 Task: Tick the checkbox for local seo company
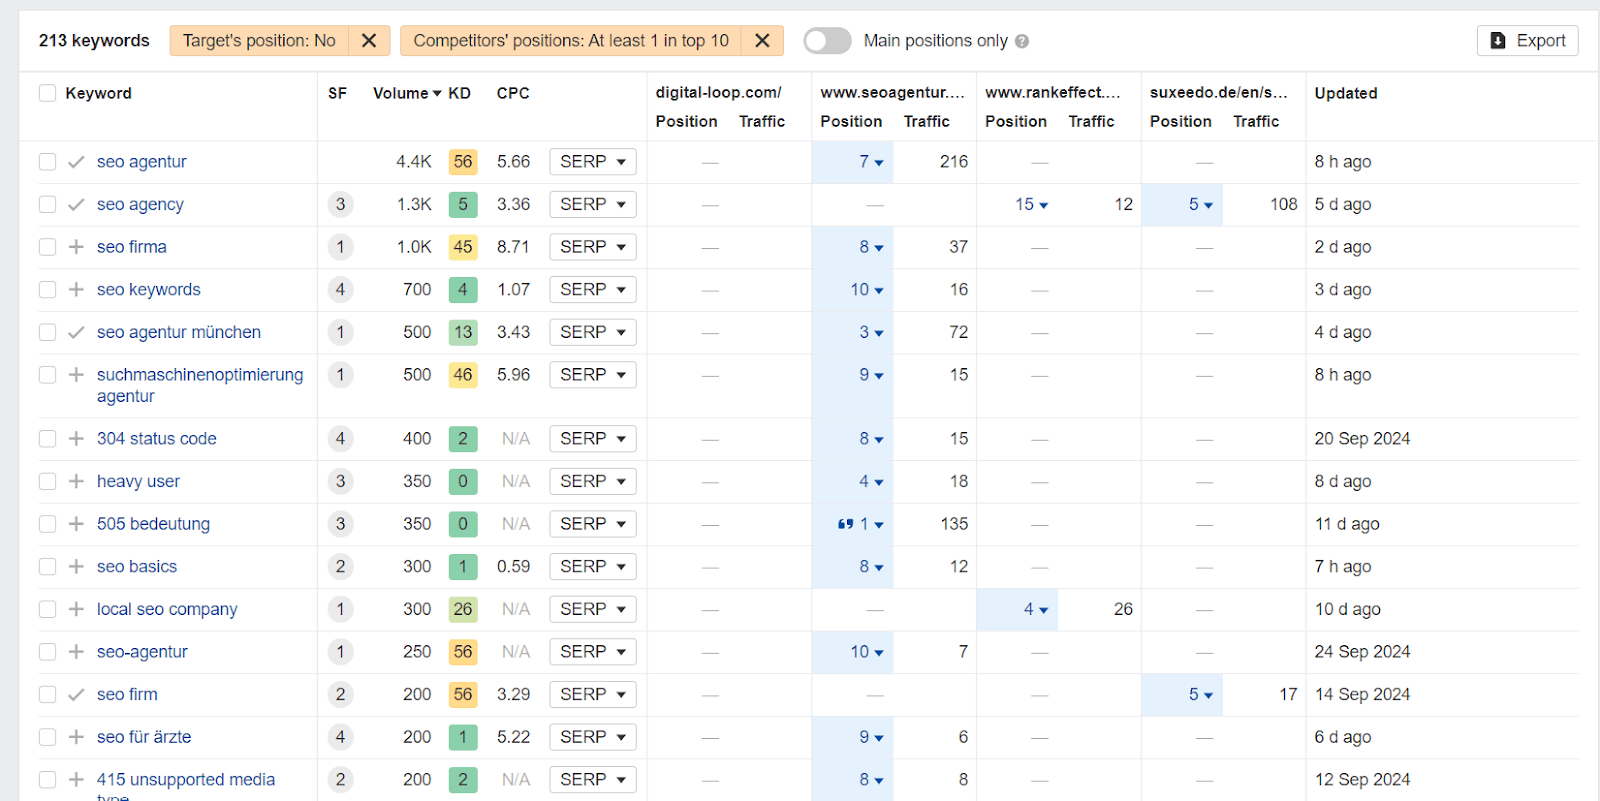(47, 609)
